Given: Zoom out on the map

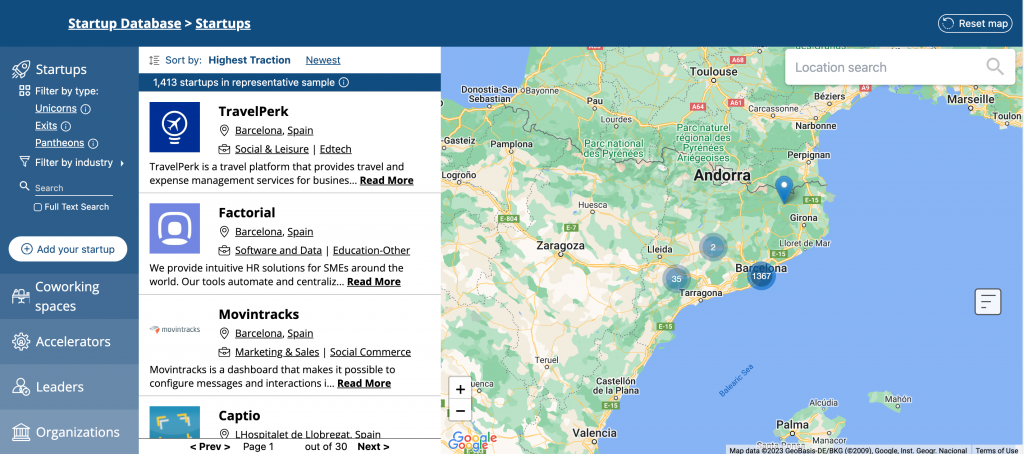Looking at the screenshot, I should [459, 411].
